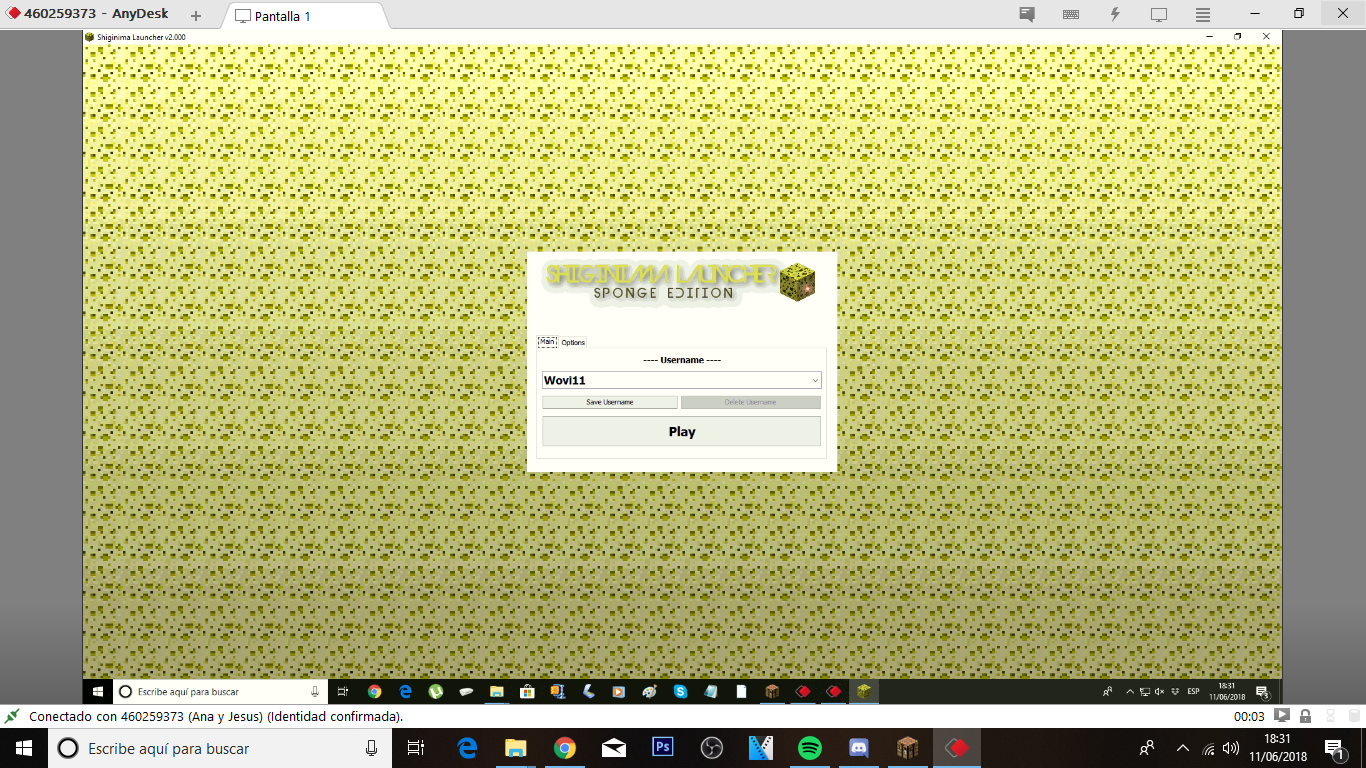The image size is (1366, 768).
Task: Click the Save Username button
Action: 609,402
